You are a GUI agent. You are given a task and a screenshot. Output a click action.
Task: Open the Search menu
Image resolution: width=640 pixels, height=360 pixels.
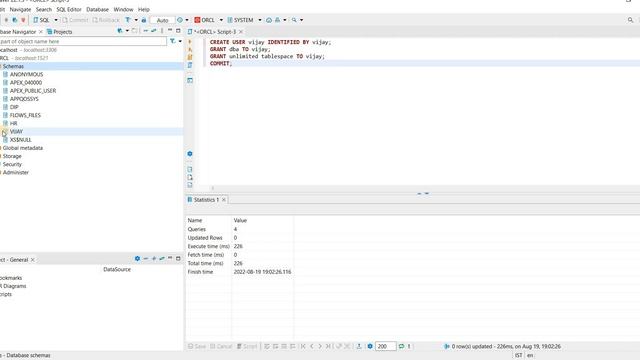pos(44,9)
